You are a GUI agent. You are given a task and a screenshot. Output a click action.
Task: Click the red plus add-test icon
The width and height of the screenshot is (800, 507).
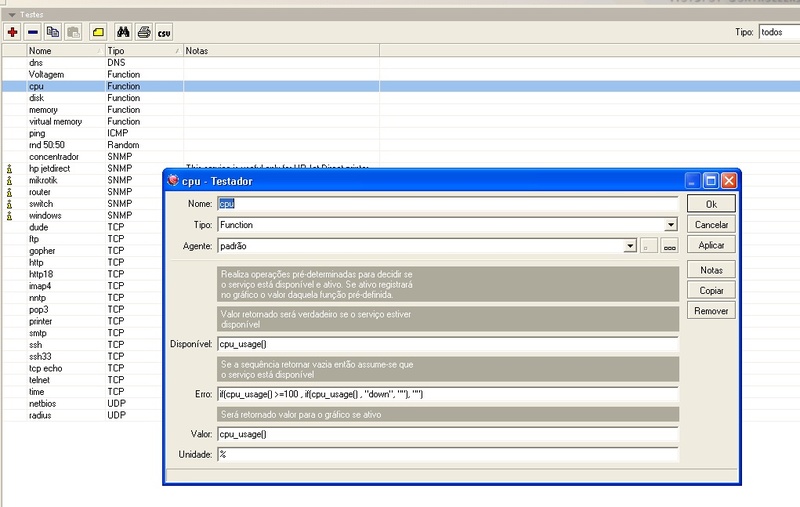click(x=12, y=32)
